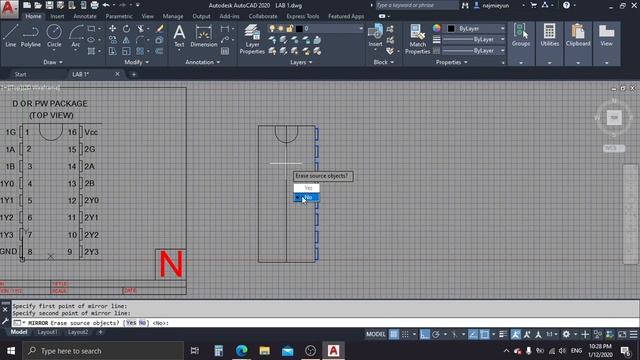Click the Explode tool icon

point(159,40)
